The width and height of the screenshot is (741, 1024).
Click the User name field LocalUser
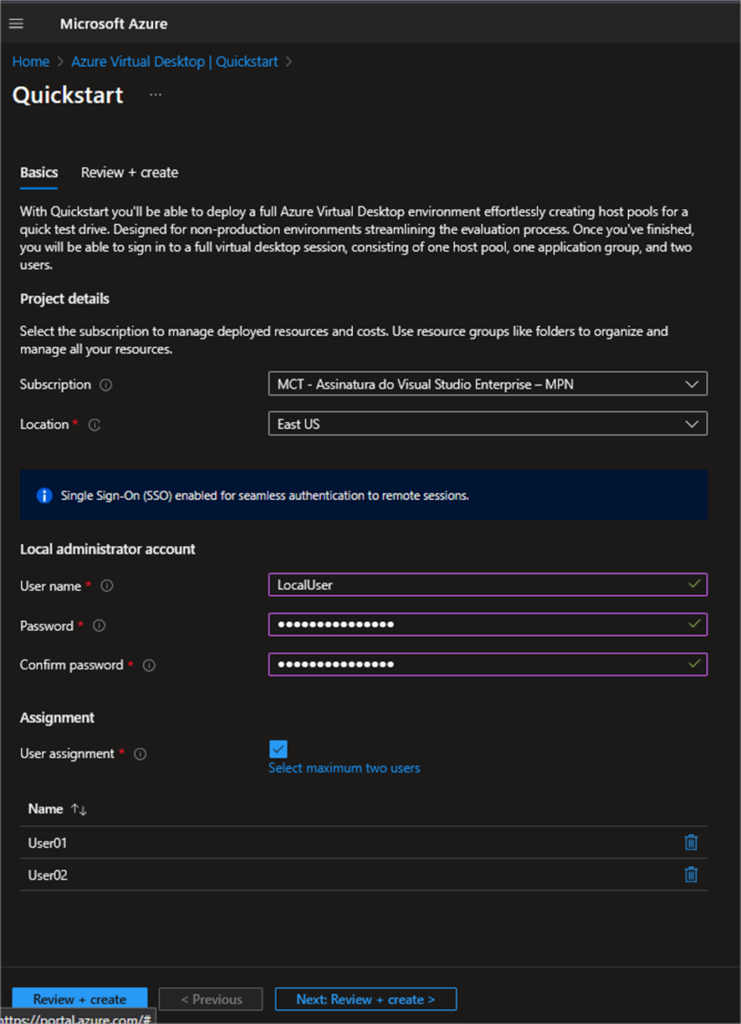[488, 584]
